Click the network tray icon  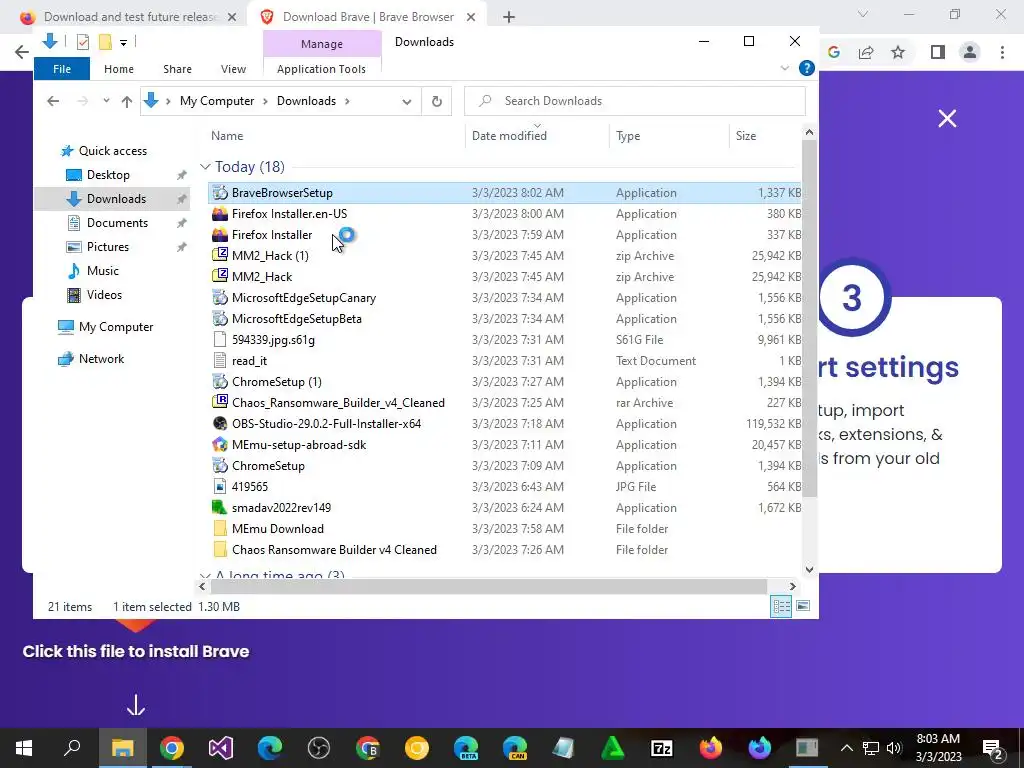click(871, 748)
